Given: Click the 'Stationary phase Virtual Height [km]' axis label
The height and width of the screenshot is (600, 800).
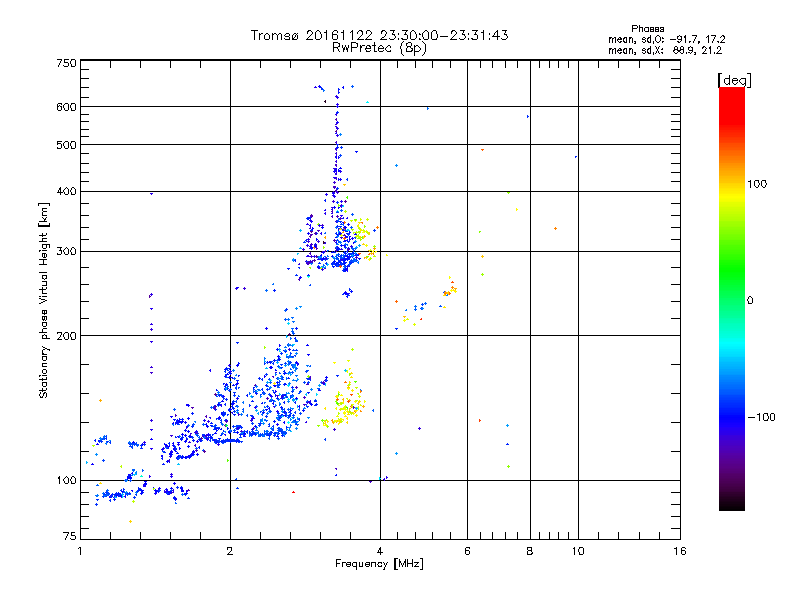Looking at the screenshot, I should coord(44,301).
